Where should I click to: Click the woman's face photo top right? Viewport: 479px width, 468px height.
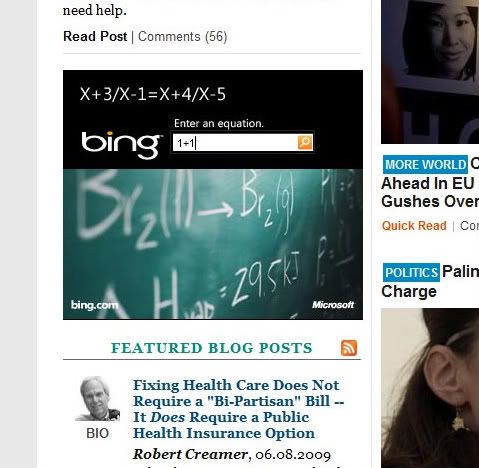430,72
